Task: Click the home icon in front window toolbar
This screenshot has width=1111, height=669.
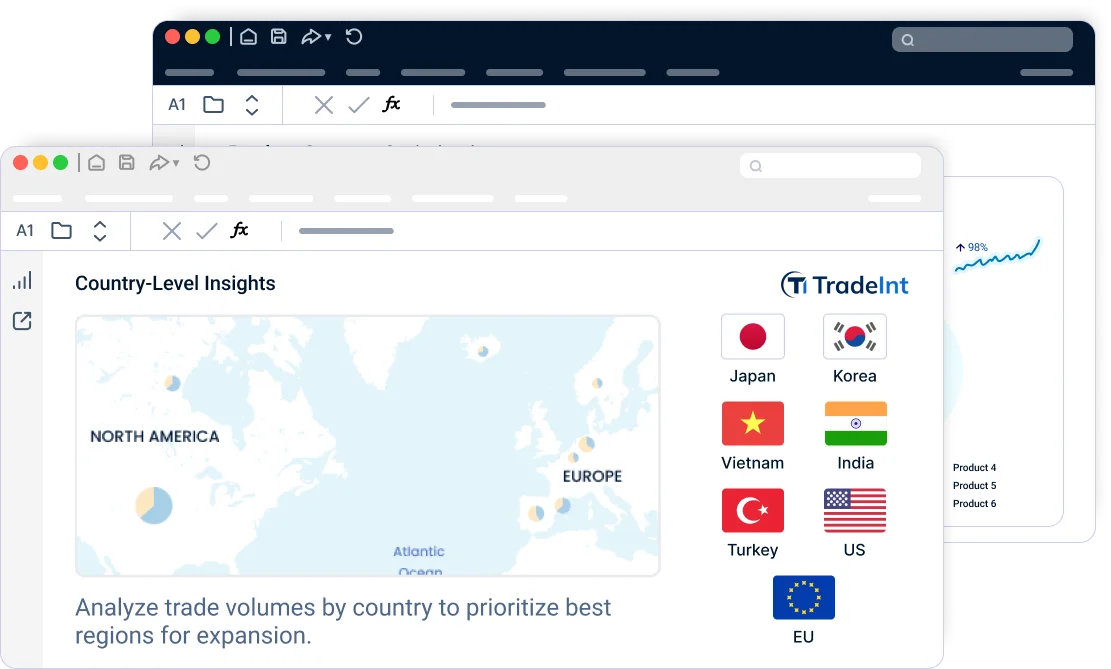Action: tap(96, 163)
